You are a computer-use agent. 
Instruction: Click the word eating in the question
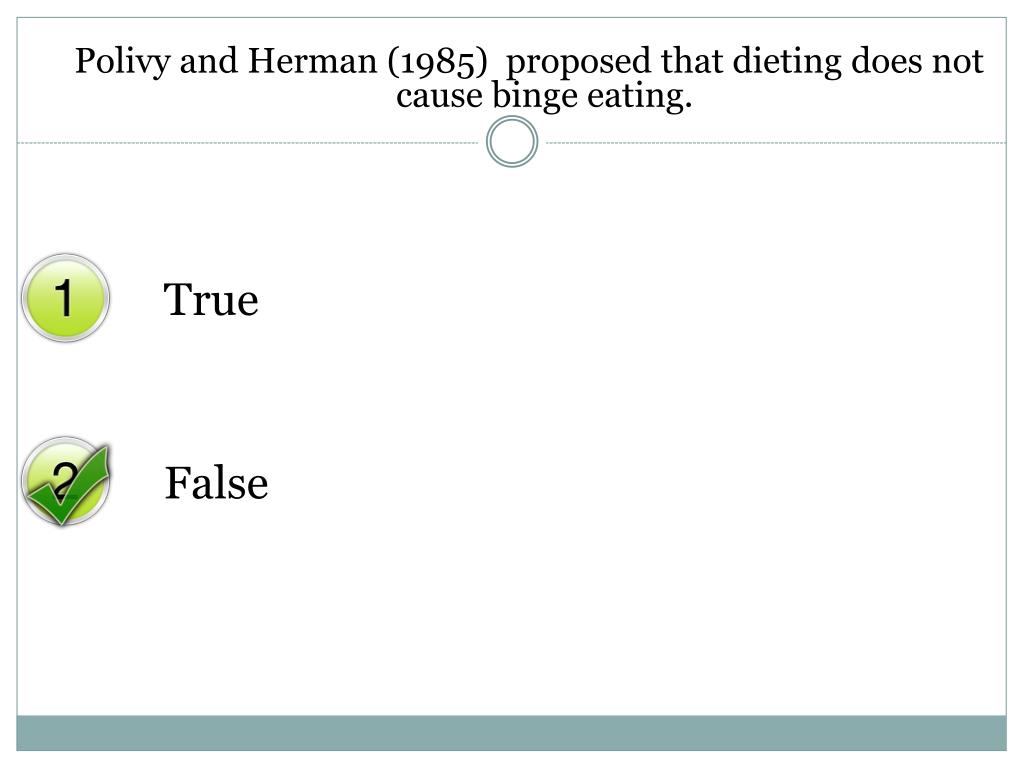(639, 97)
